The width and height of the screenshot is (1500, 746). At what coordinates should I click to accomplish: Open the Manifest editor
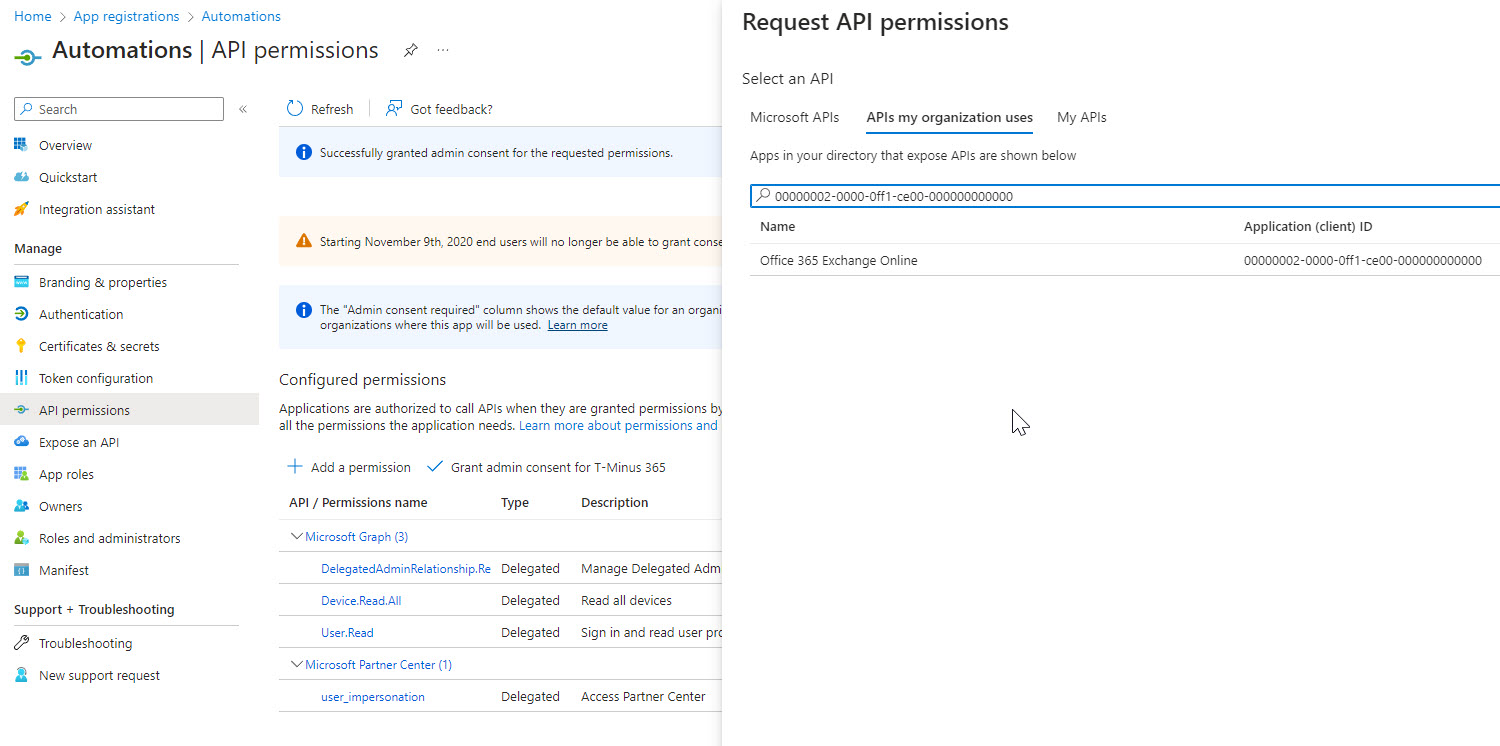(64, 570)
